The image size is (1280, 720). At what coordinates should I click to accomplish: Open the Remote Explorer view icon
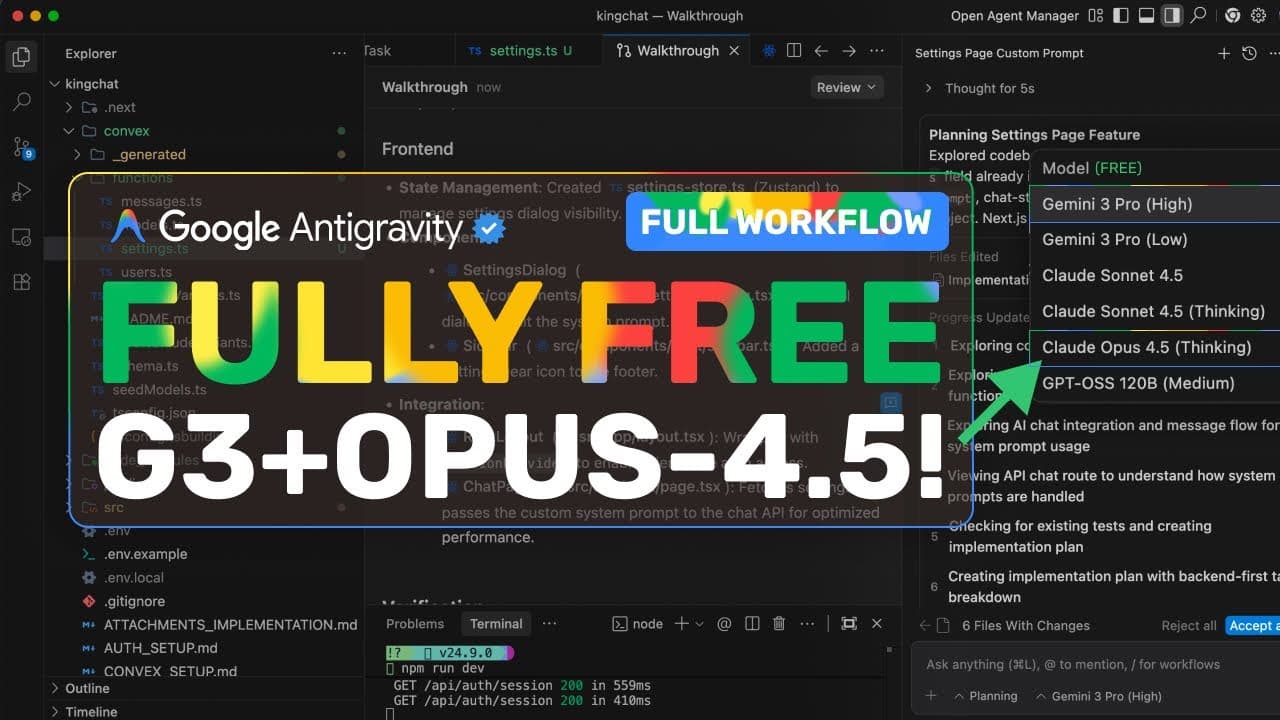[x=21, y=237]
